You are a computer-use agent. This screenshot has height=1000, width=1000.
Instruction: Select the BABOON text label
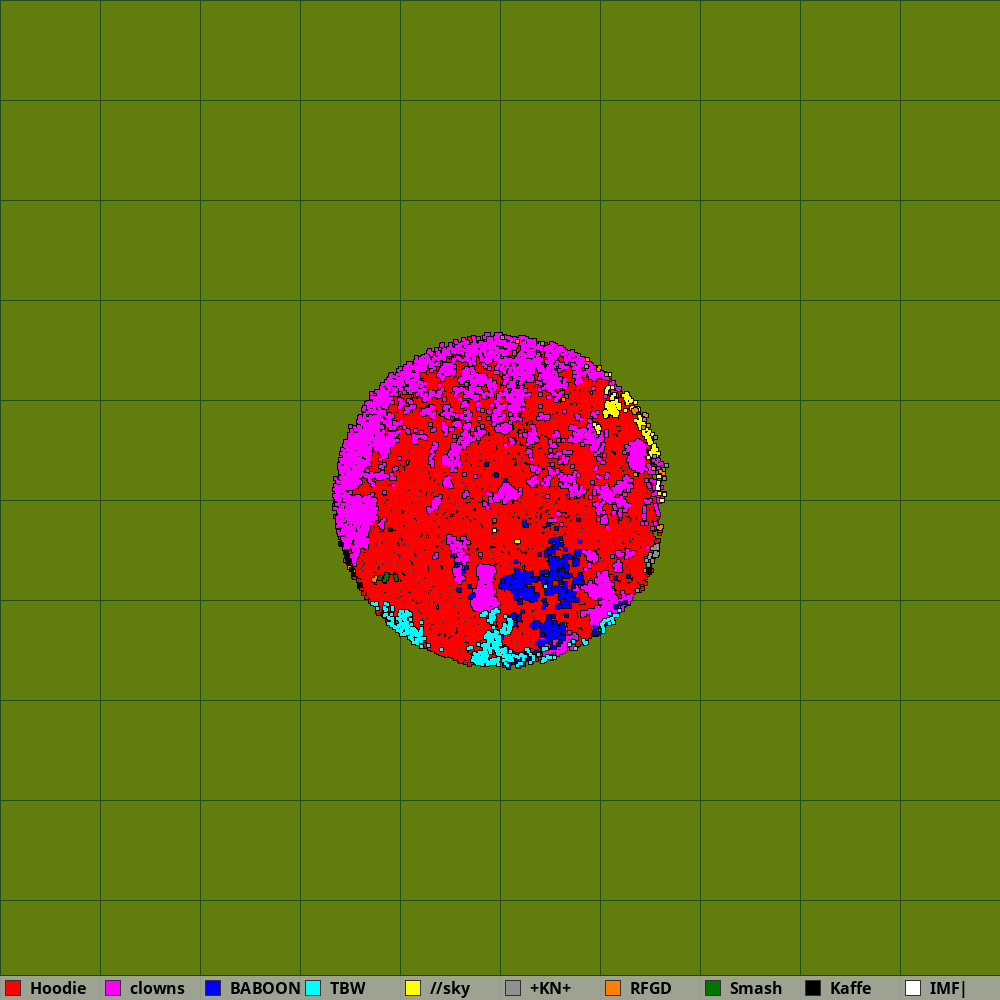(265, 988)
